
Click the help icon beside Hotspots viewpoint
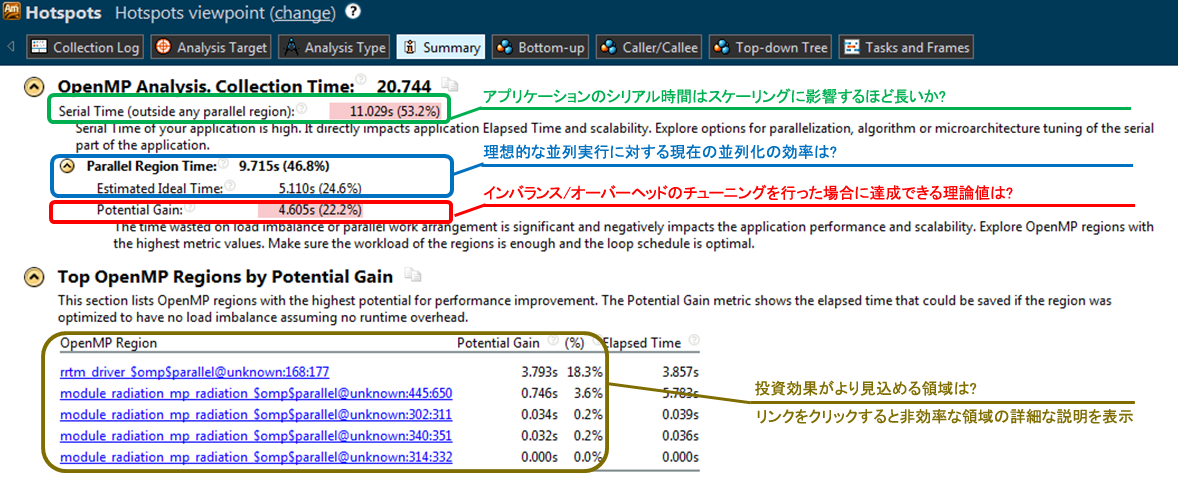coord(353,13)
